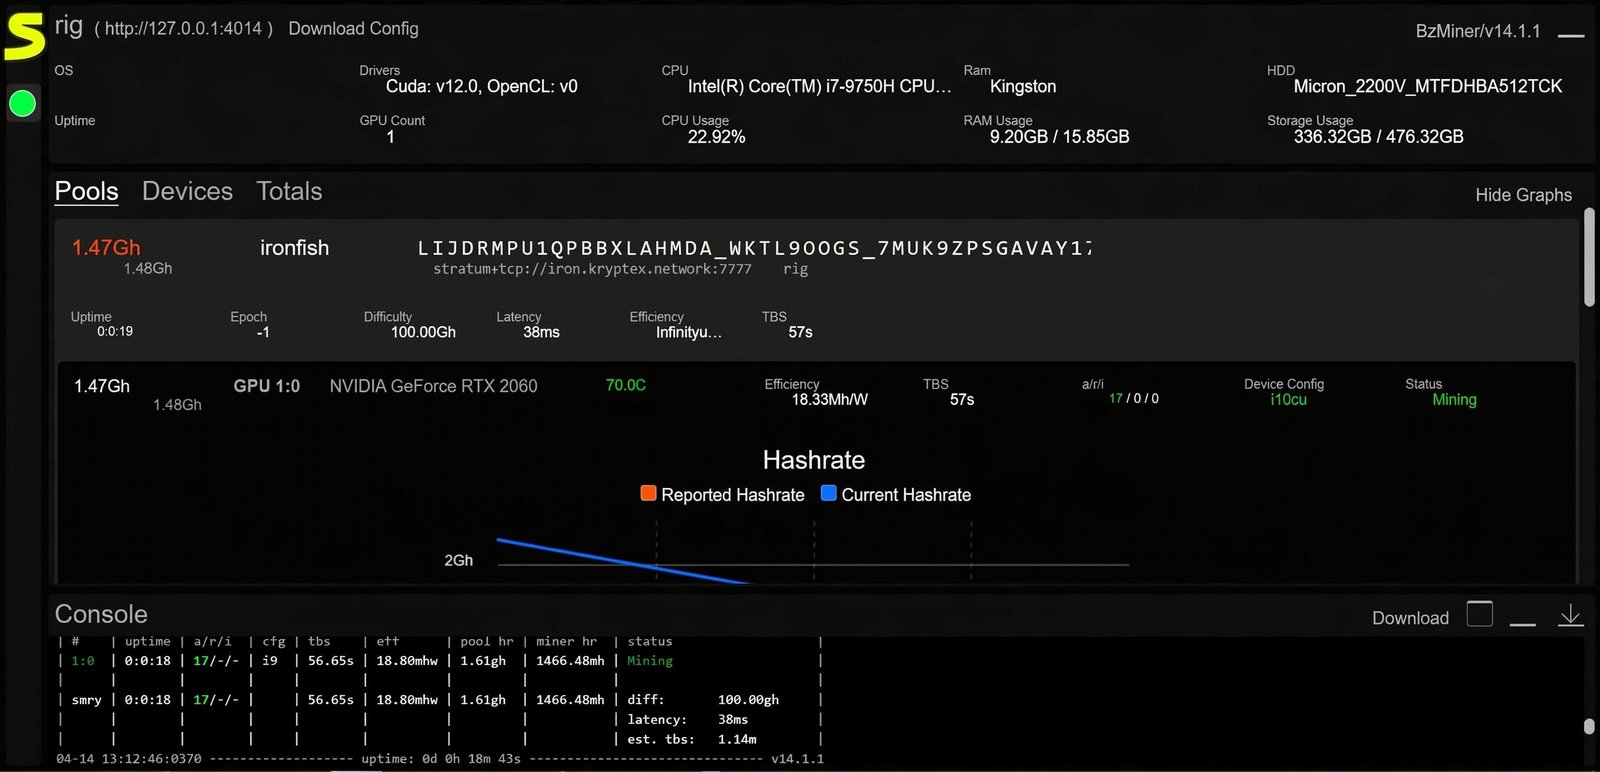The width and height of the screenshot is (1600, 772).
Task: Minimize the Console panel with dash icon
Action: [1523, 624]
